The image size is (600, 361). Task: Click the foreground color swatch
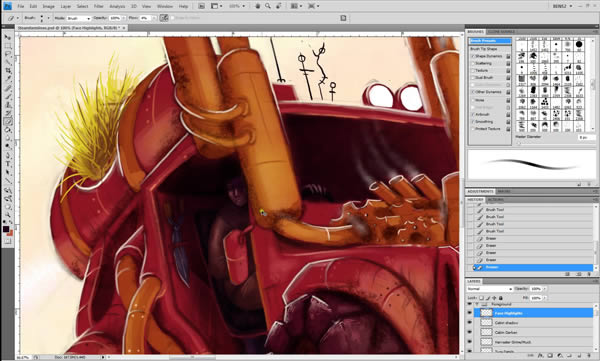[x=6, y=229]
